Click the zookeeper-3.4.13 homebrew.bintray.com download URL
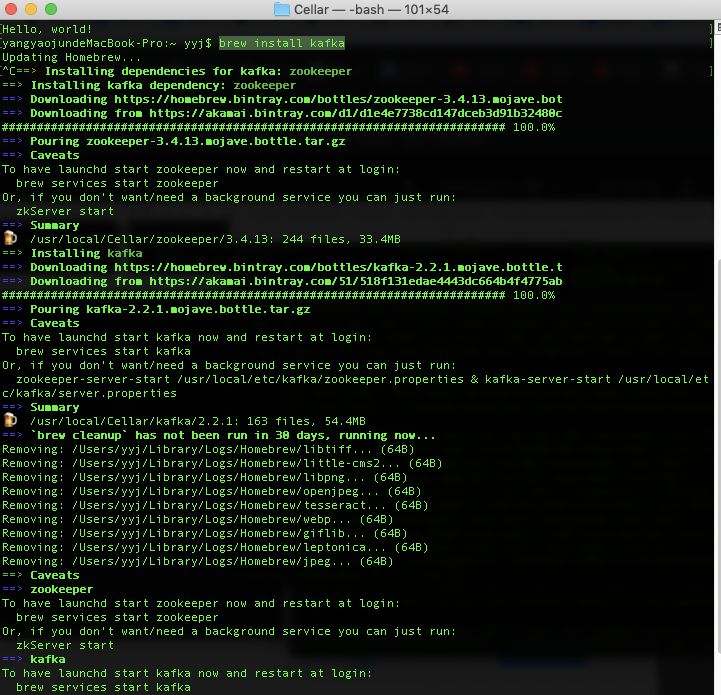721x695 pixels. 338,99
